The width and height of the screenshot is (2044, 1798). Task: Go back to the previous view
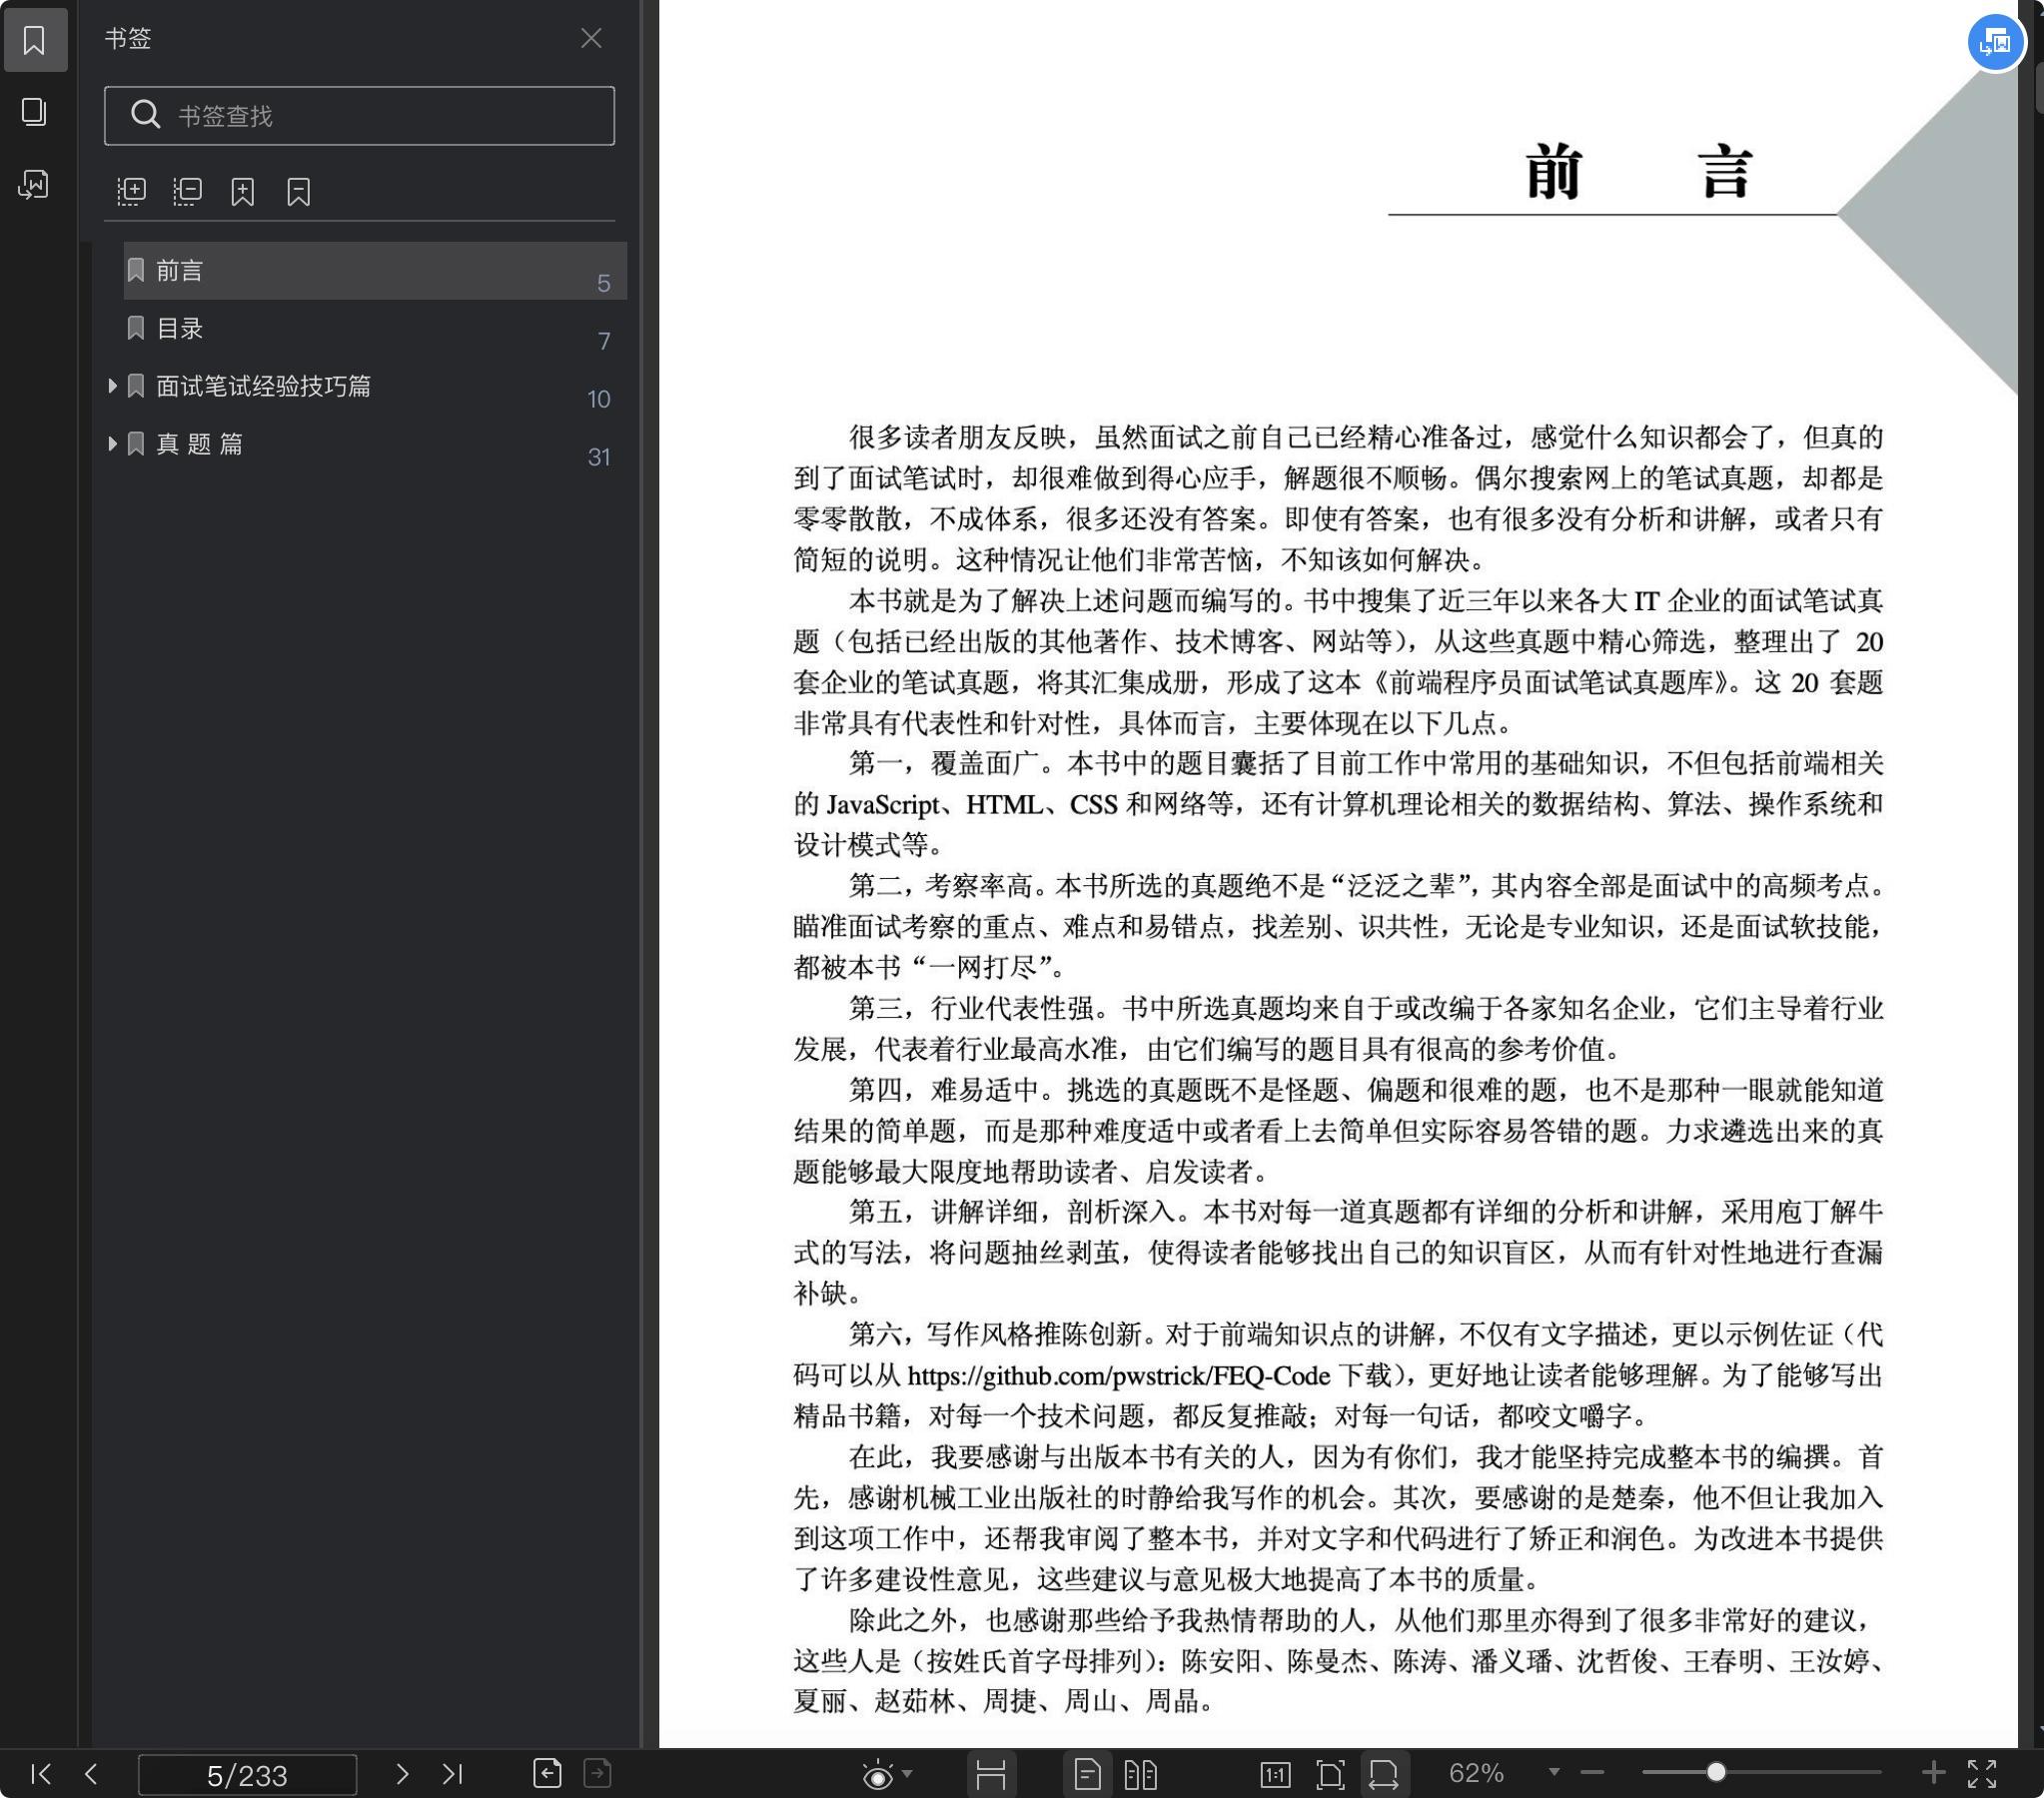pos(547,1773)
